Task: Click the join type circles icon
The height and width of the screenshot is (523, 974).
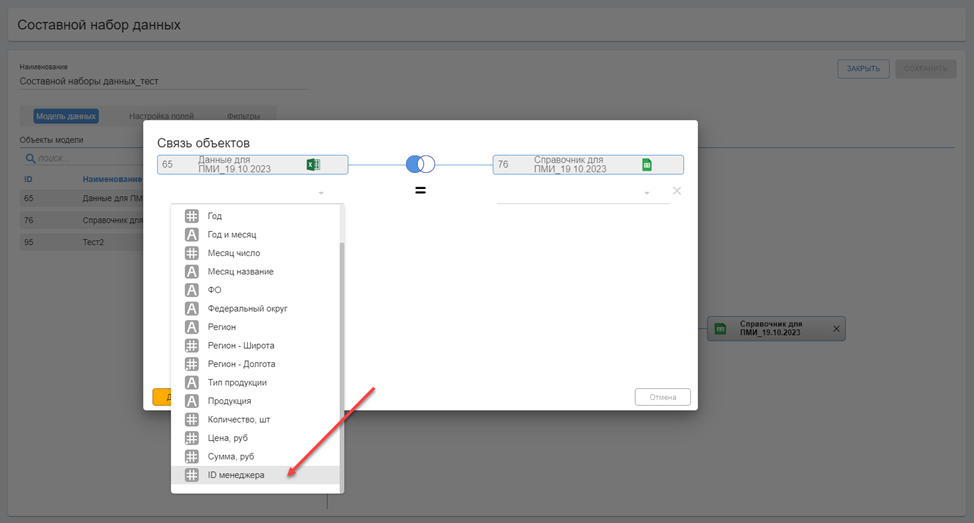Action: click(x=420, y=164)
